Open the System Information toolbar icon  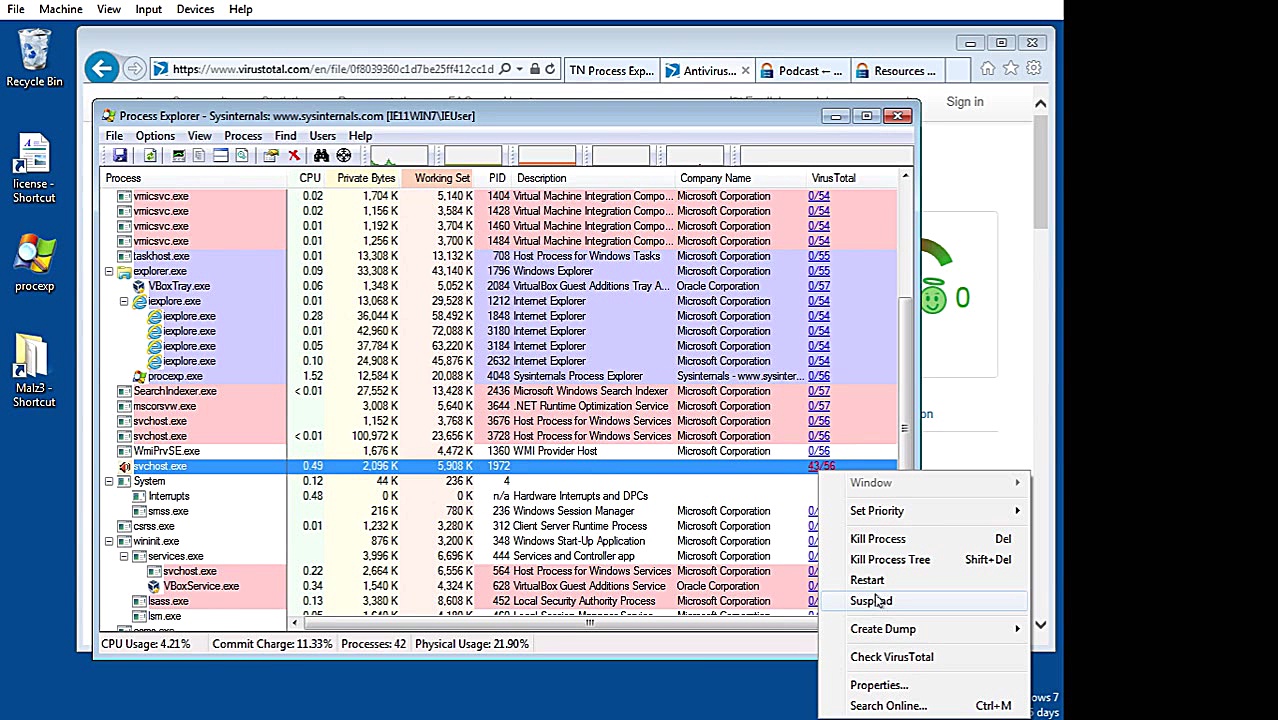click(178, 156)
